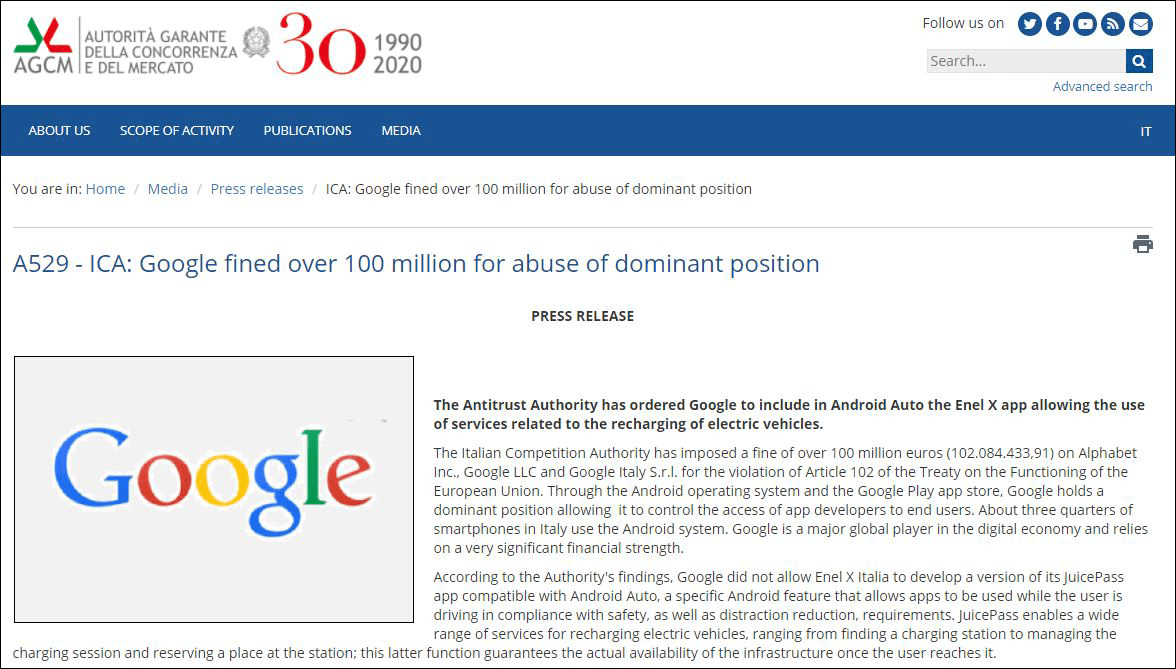Print the page using printer icon
Screen dimensions: 1176x669
tap(1142, 244)
